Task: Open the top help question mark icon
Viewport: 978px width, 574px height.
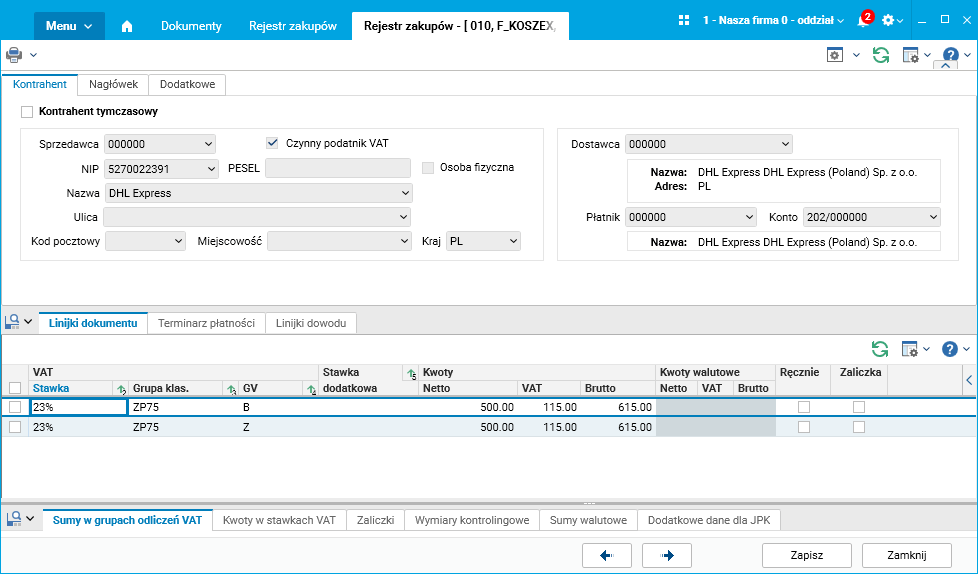Action: pos(951,55)
